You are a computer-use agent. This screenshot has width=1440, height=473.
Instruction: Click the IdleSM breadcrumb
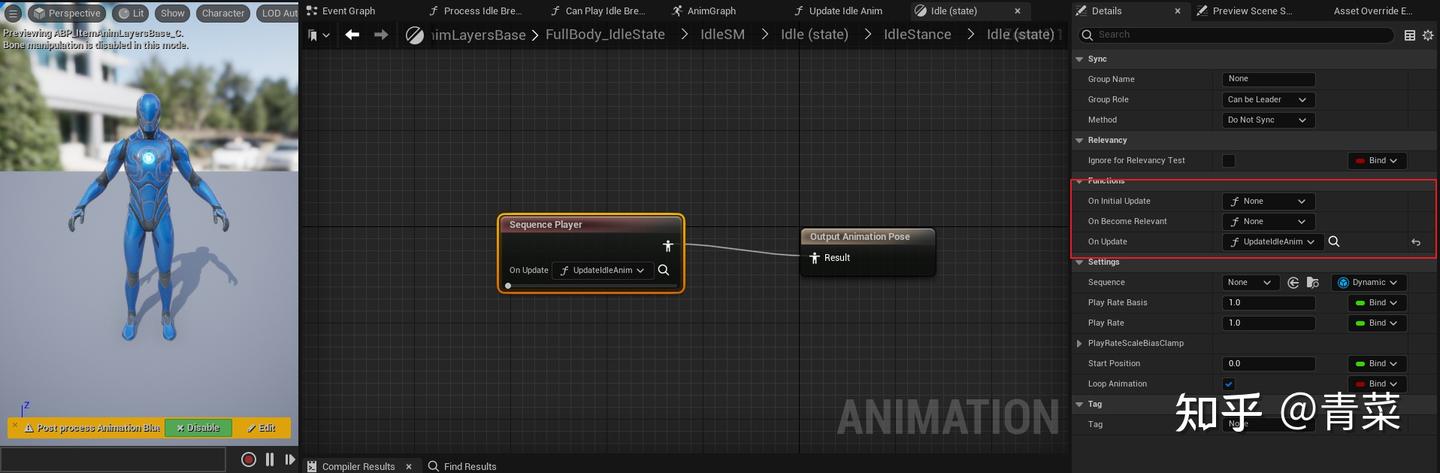pos(722,34)
